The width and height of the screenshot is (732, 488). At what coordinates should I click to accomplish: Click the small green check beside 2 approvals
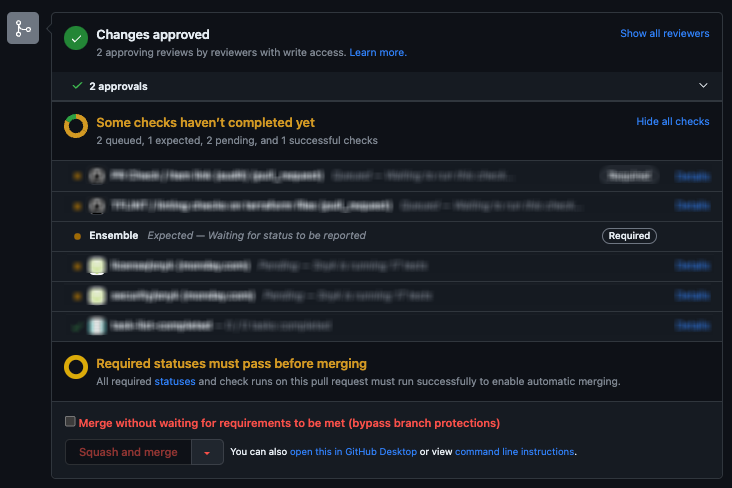pyautogui.click(x=77, y=86)
